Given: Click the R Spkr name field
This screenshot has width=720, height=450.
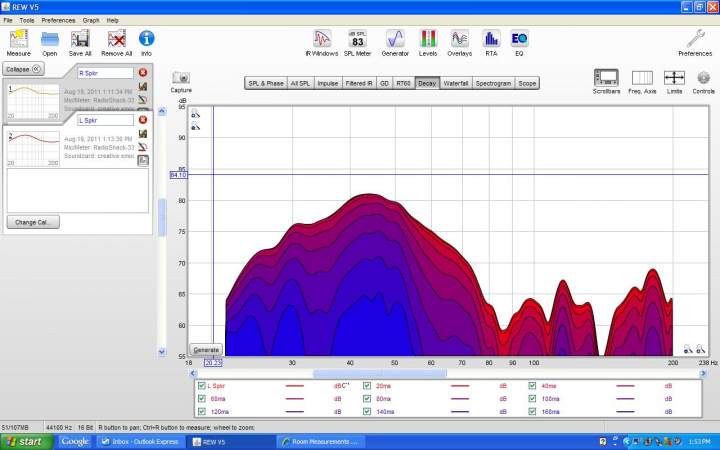Looking at the screenshot, I should coord(106,73).
